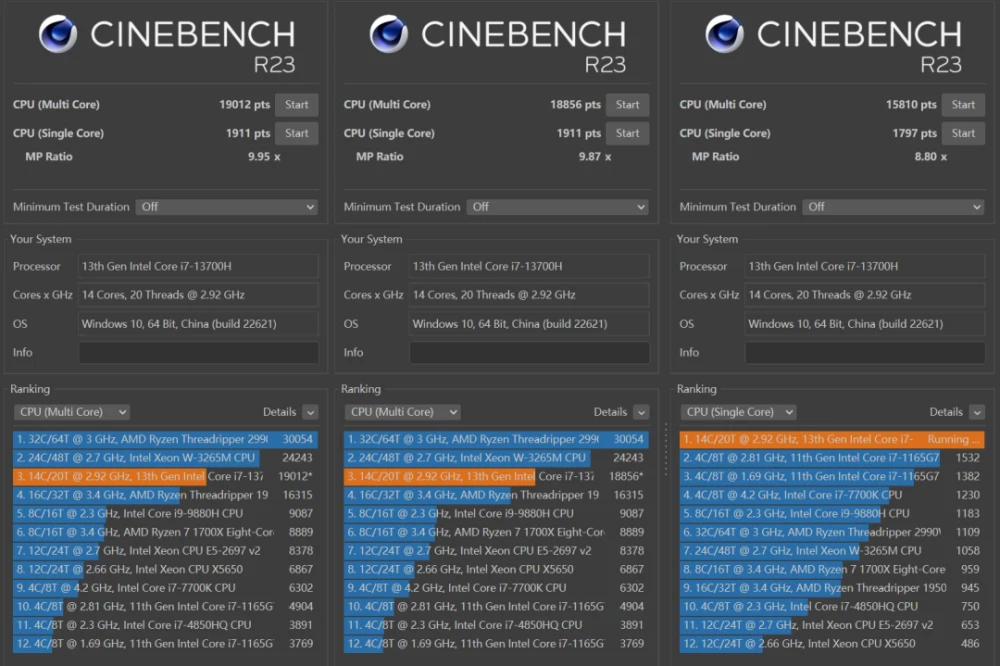Select the Threadripper single-core row scoring 1109
Viewport: 1000px width, 666px height.
point(832,532)
